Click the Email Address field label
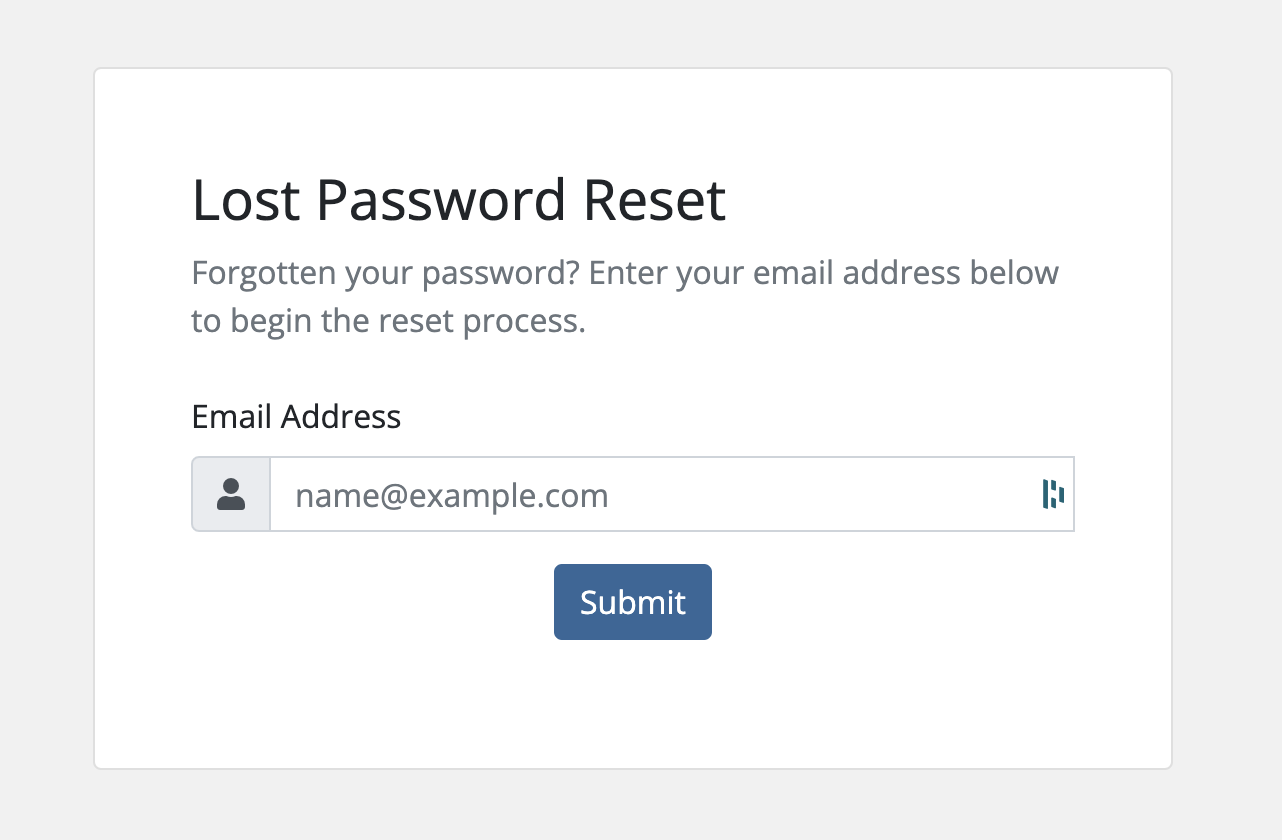The height and width of the screenshot is (840, 1282). [x=296, y=416]
